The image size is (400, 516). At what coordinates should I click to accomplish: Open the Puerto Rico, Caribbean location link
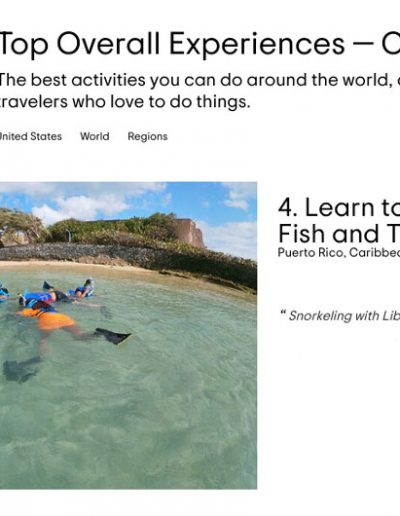click(339, 253)
